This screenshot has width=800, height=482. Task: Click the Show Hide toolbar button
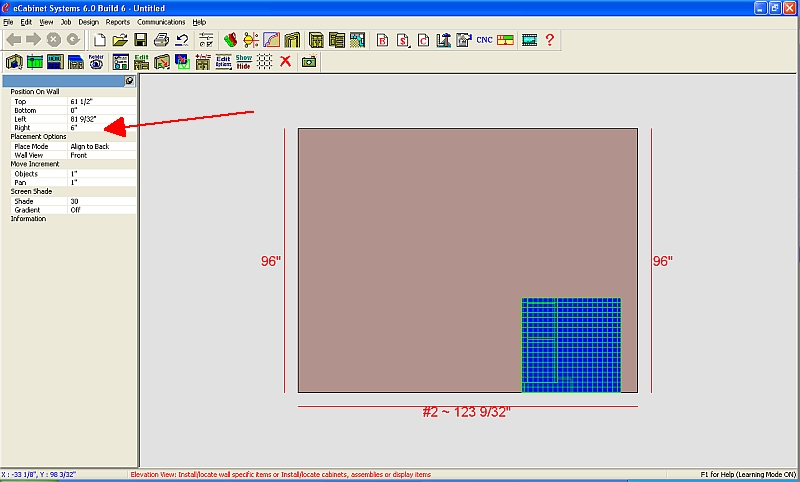click(x=244, y=61)
